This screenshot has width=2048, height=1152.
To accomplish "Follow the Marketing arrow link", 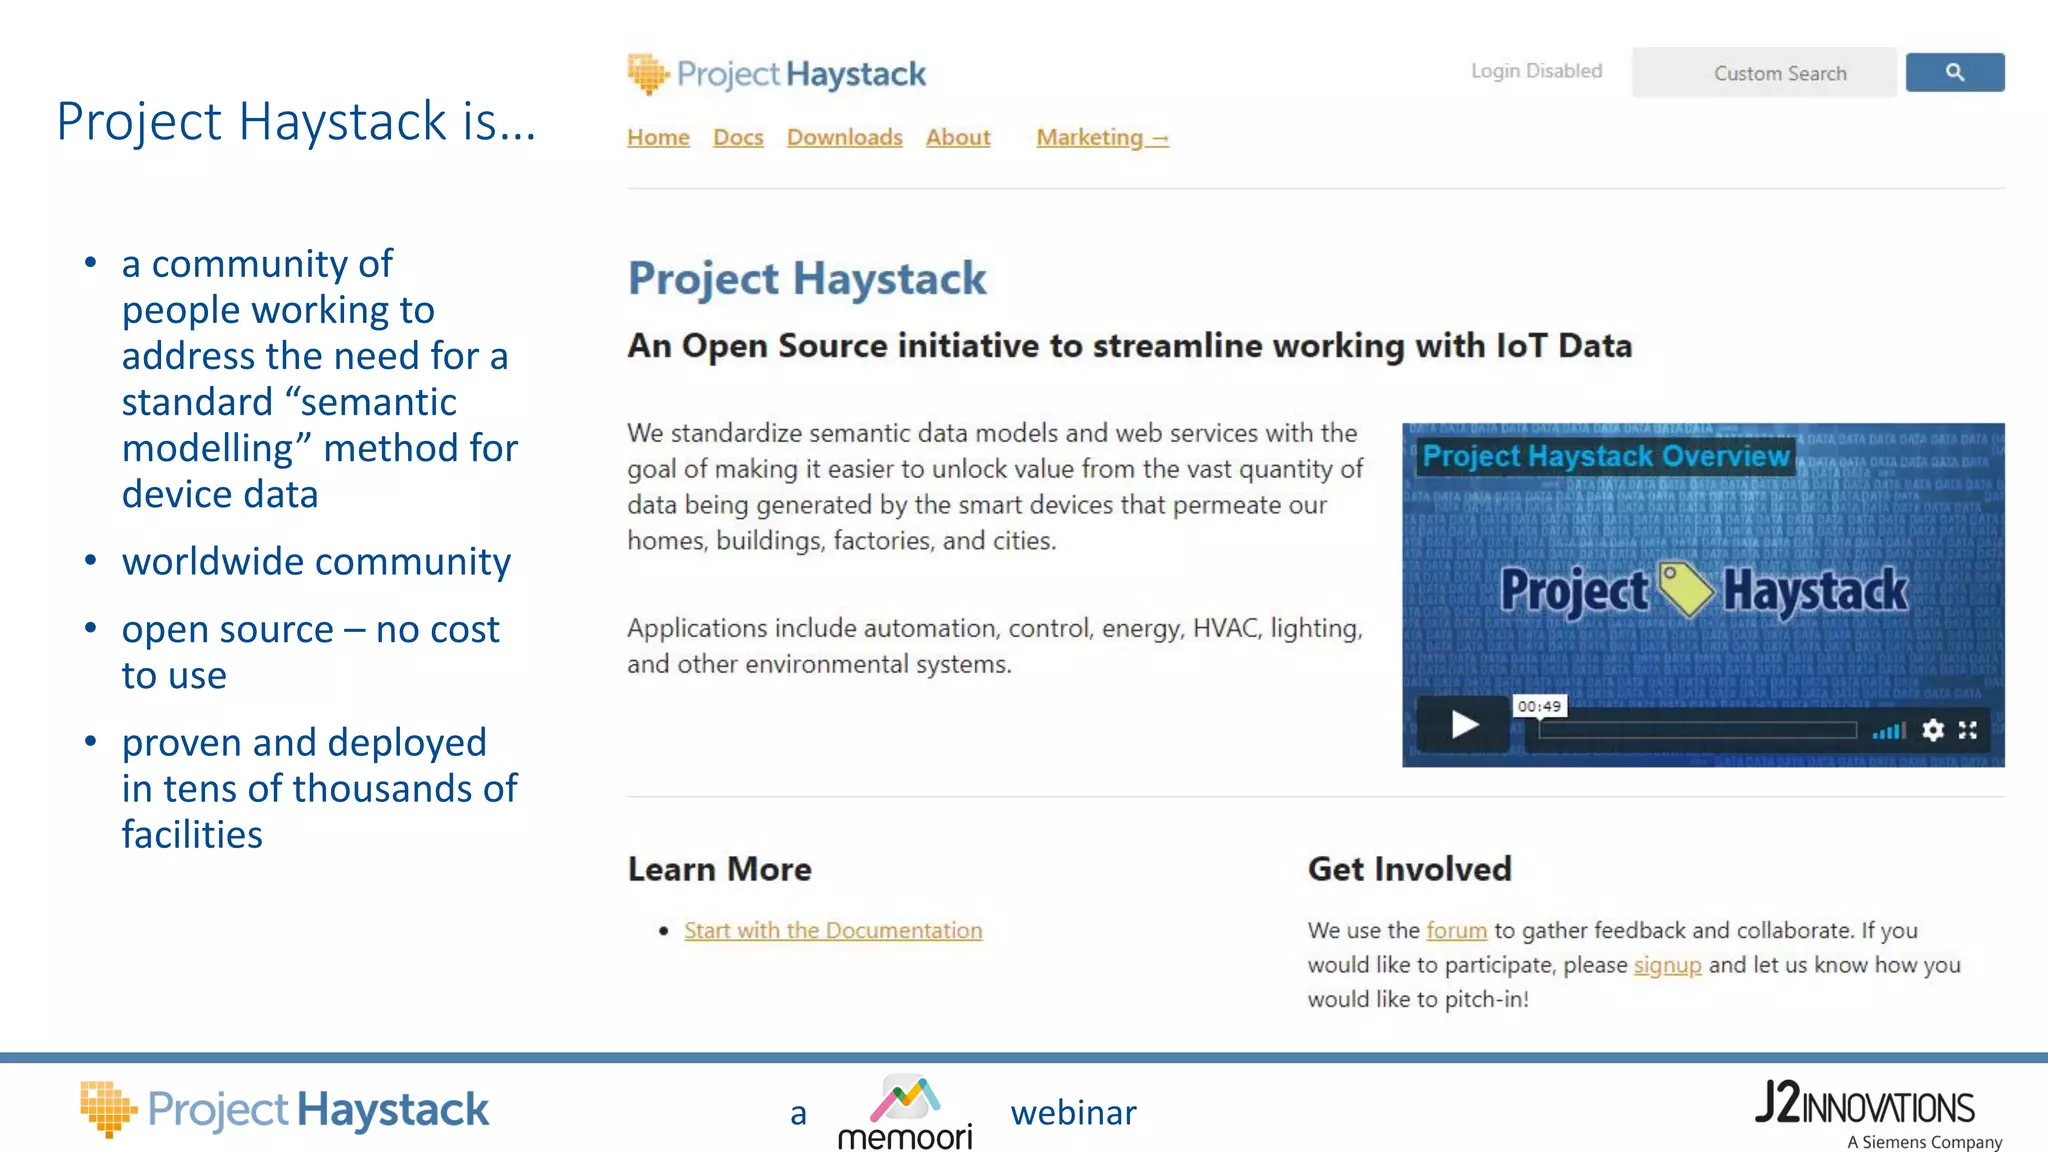I will click(1102, 137).
